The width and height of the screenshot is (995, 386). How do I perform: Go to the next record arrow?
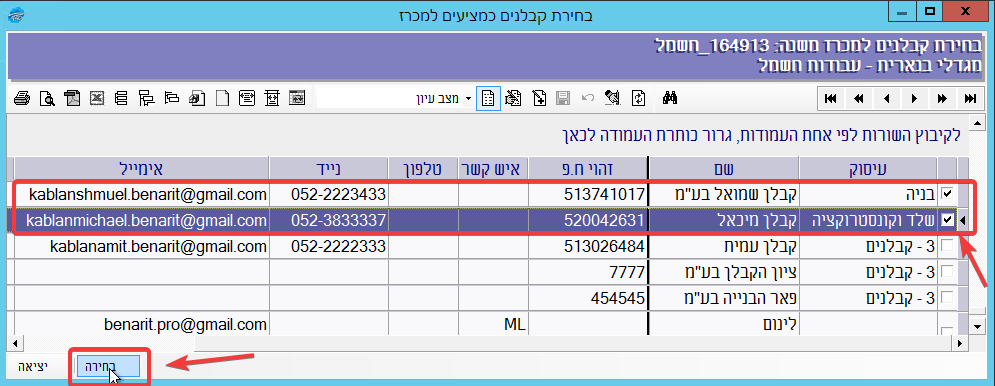914,98
